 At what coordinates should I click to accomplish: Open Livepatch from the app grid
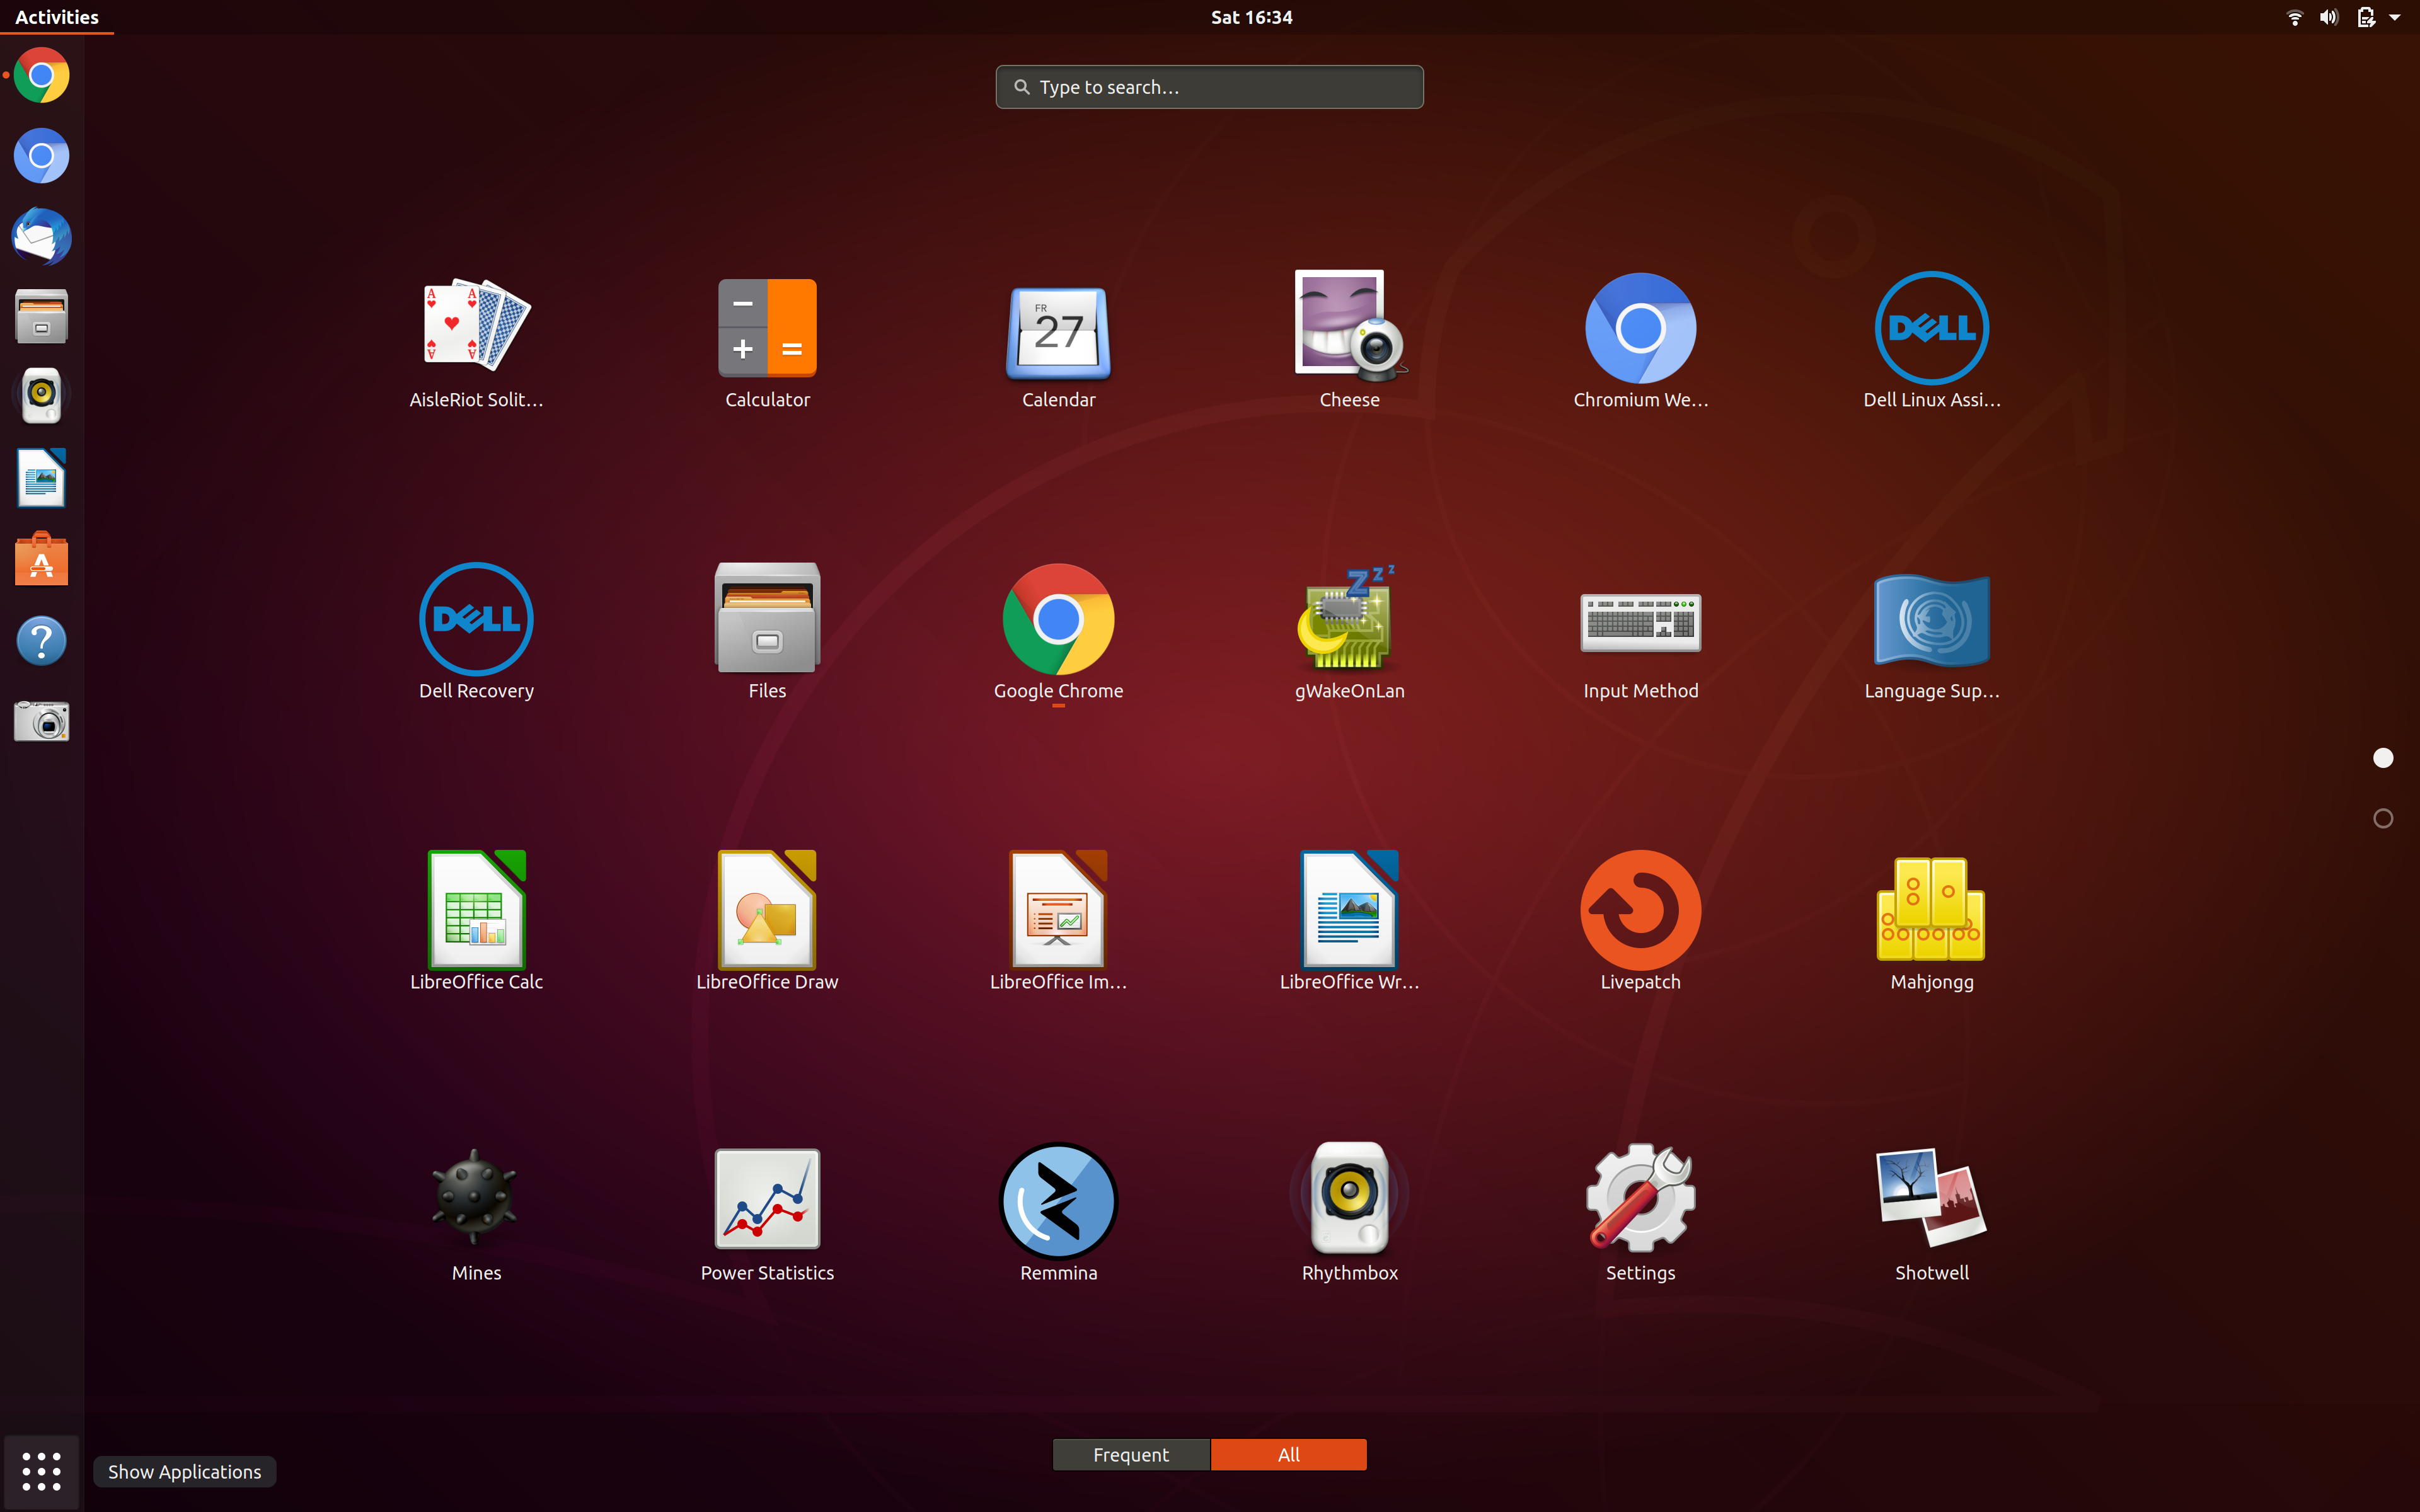pyautogui.click(x=1640, y=910)
